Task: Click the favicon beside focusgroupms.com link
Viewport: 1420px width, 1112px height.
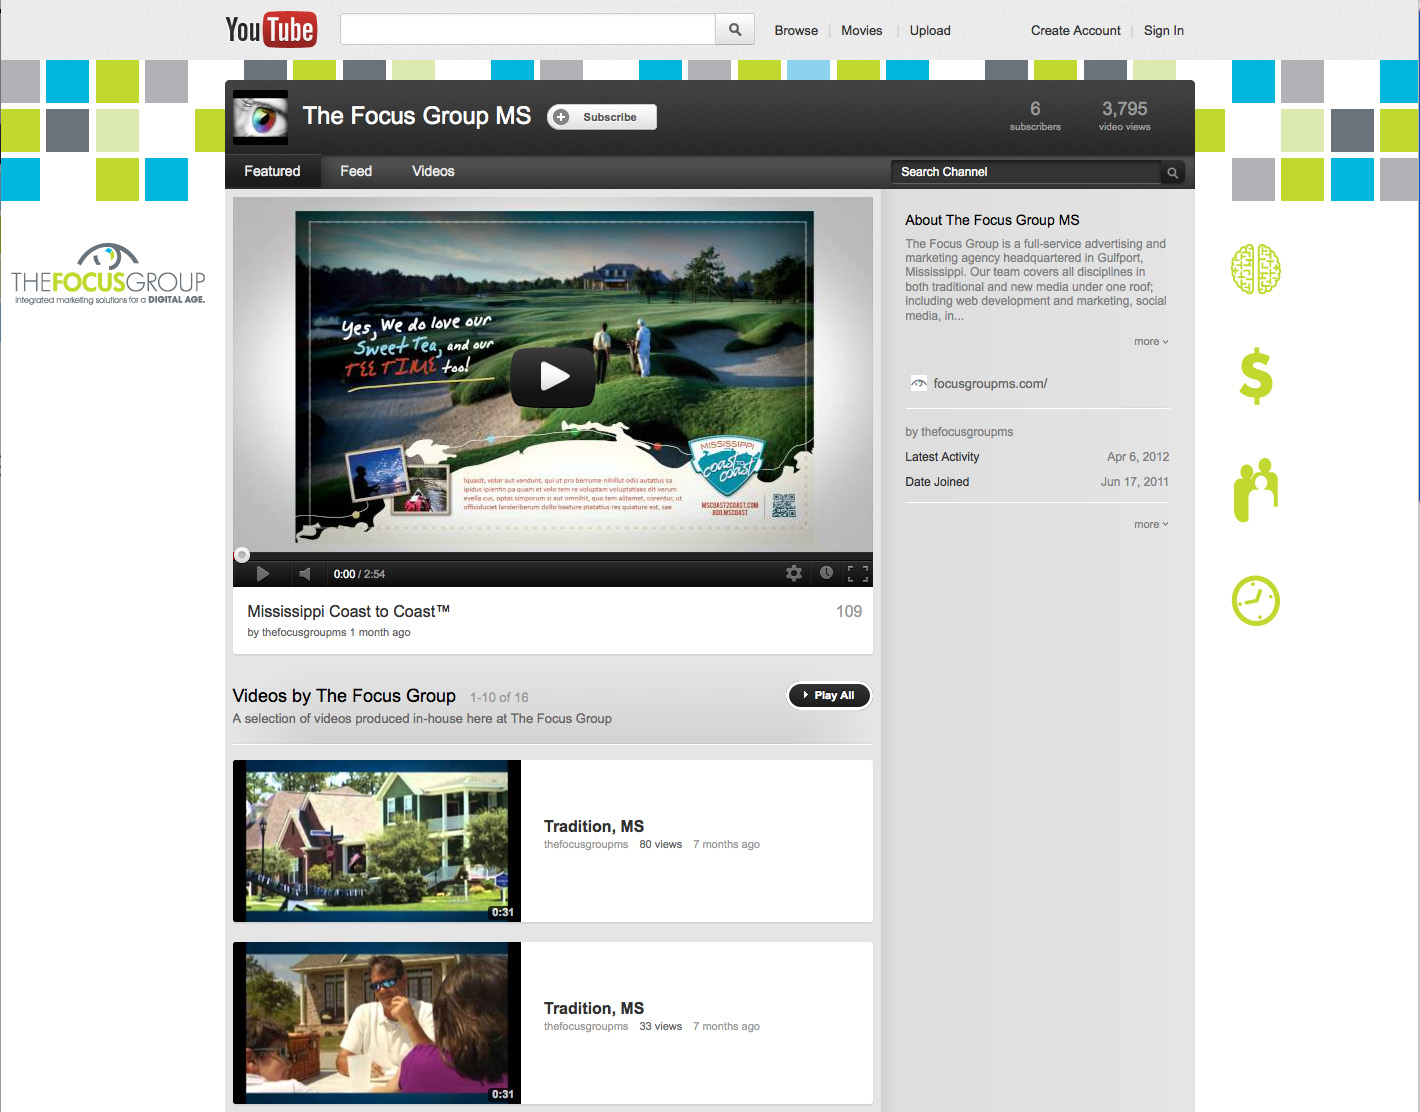Action: pos(918,383)
